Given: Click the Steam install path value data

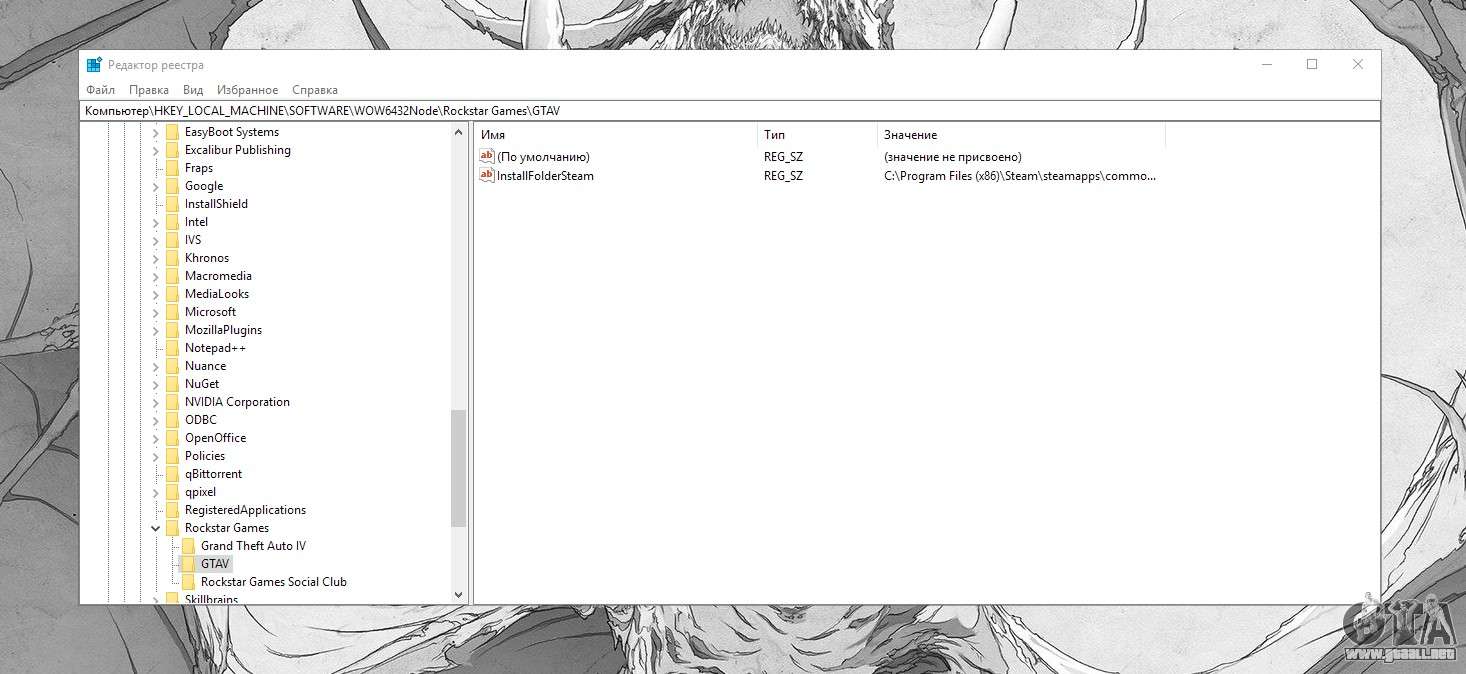Looking at the screenshot, I should (x=1020, y=176).
